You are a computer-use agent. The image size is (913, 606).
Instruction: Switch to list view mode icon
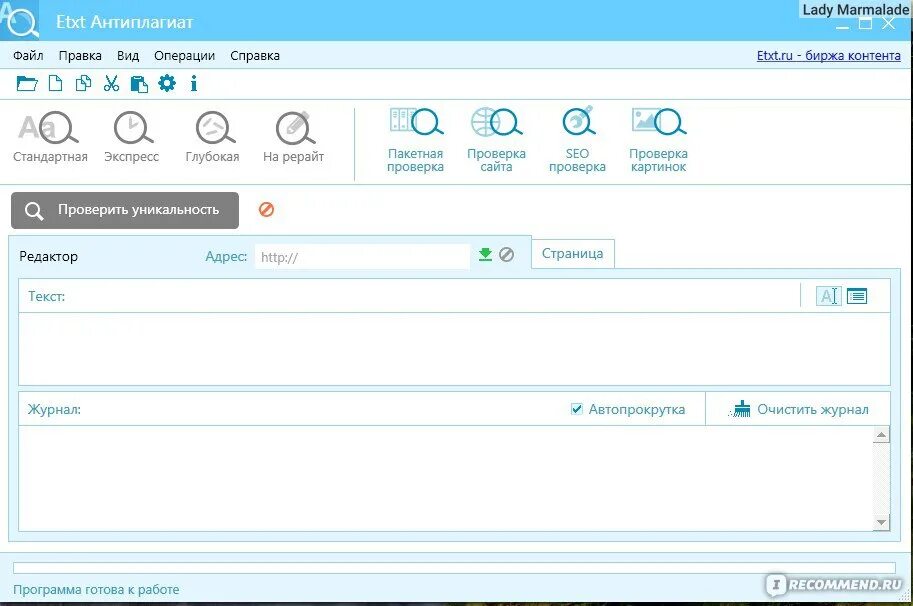pyautogui.click(x=857, y=296)
